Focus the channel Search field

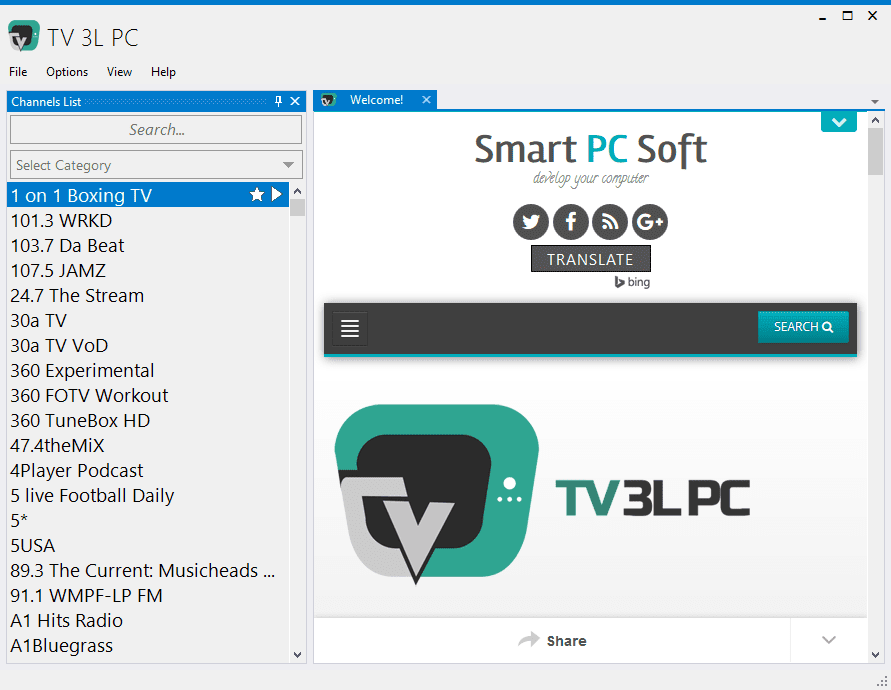click(x=156, y=130)
